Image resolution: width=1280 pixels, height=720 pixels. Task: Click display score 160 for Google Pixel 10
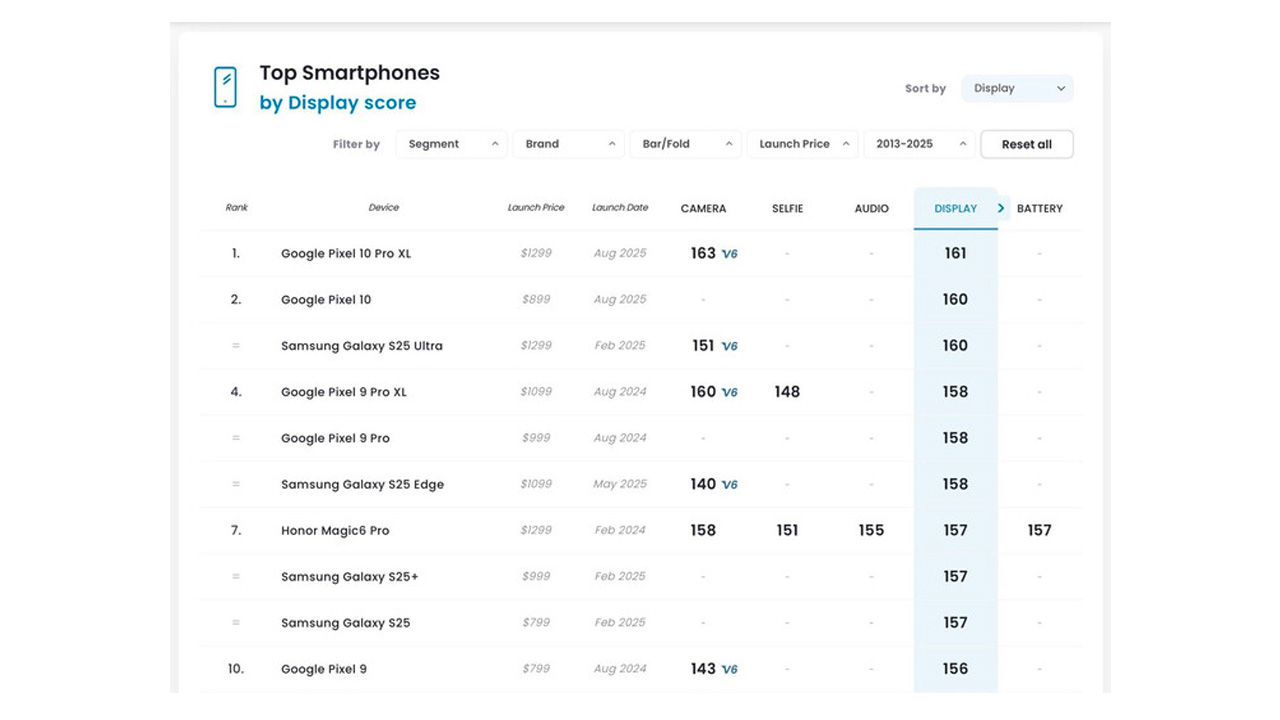coord(955,300)
